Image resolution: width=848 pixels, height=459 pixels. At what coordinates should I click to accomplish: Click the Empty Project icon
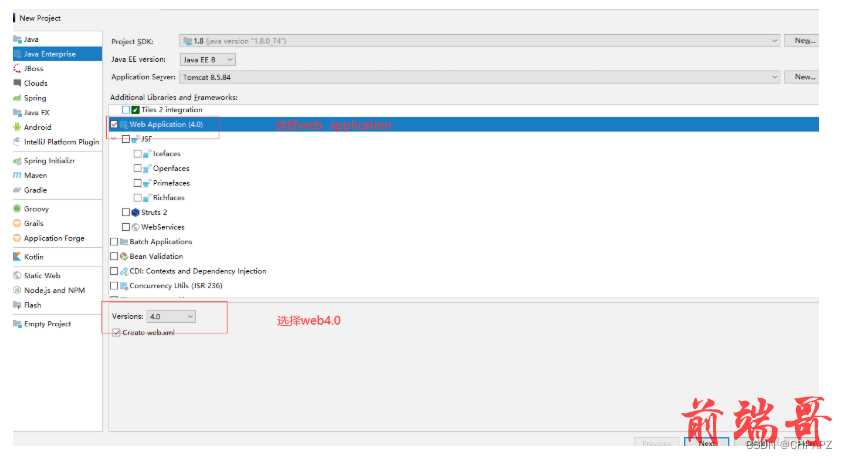17,324
